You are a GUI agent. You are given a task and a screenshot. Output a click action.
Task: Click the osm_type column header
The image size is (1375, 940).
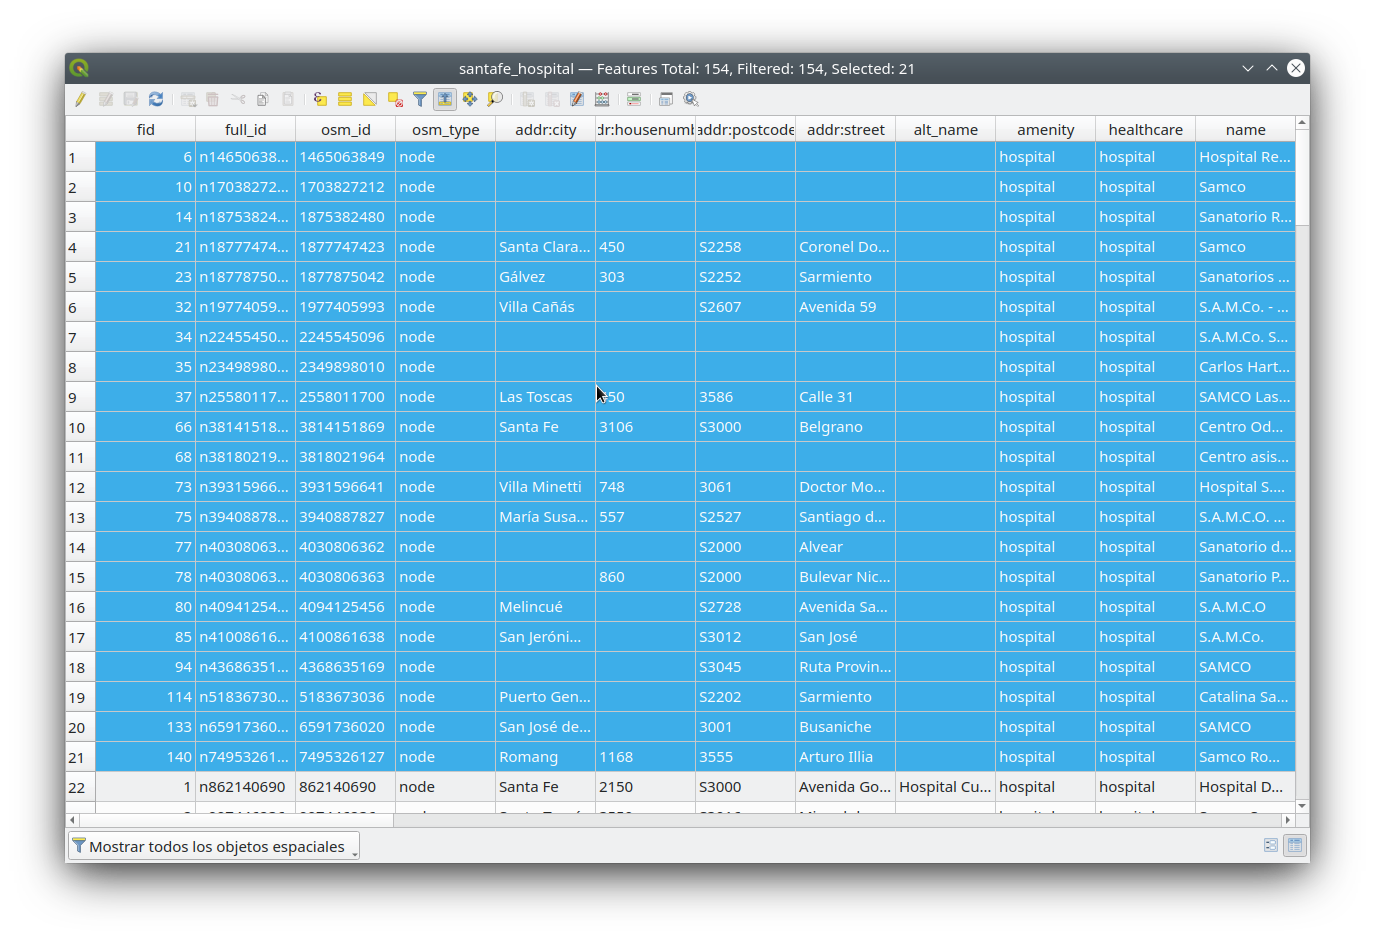pos(446,129)
